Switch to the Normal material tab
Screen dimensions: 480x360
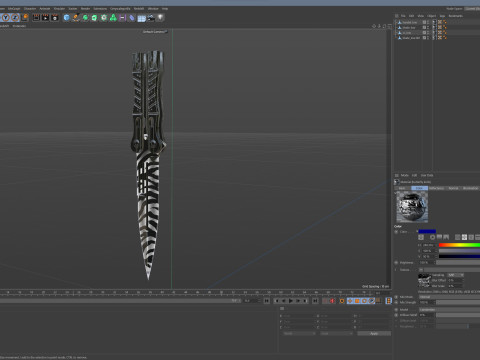coord(453,188)
